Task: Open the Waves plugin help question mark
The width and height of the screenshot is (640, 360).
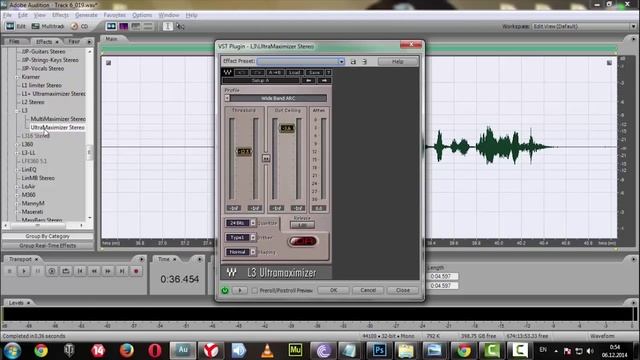Action: click(x=328, y=72)
